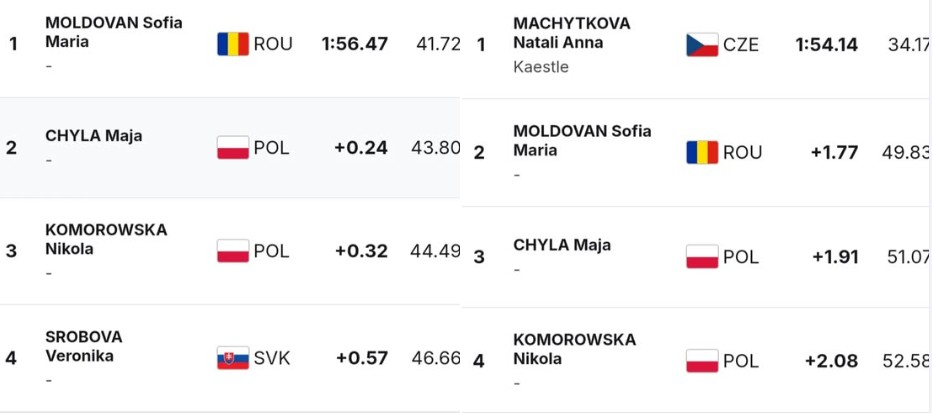Select second-ranked MOLDOVAN Sofia Maria name
The height and width of the screenshot is (413, 932).
[581, 140]
